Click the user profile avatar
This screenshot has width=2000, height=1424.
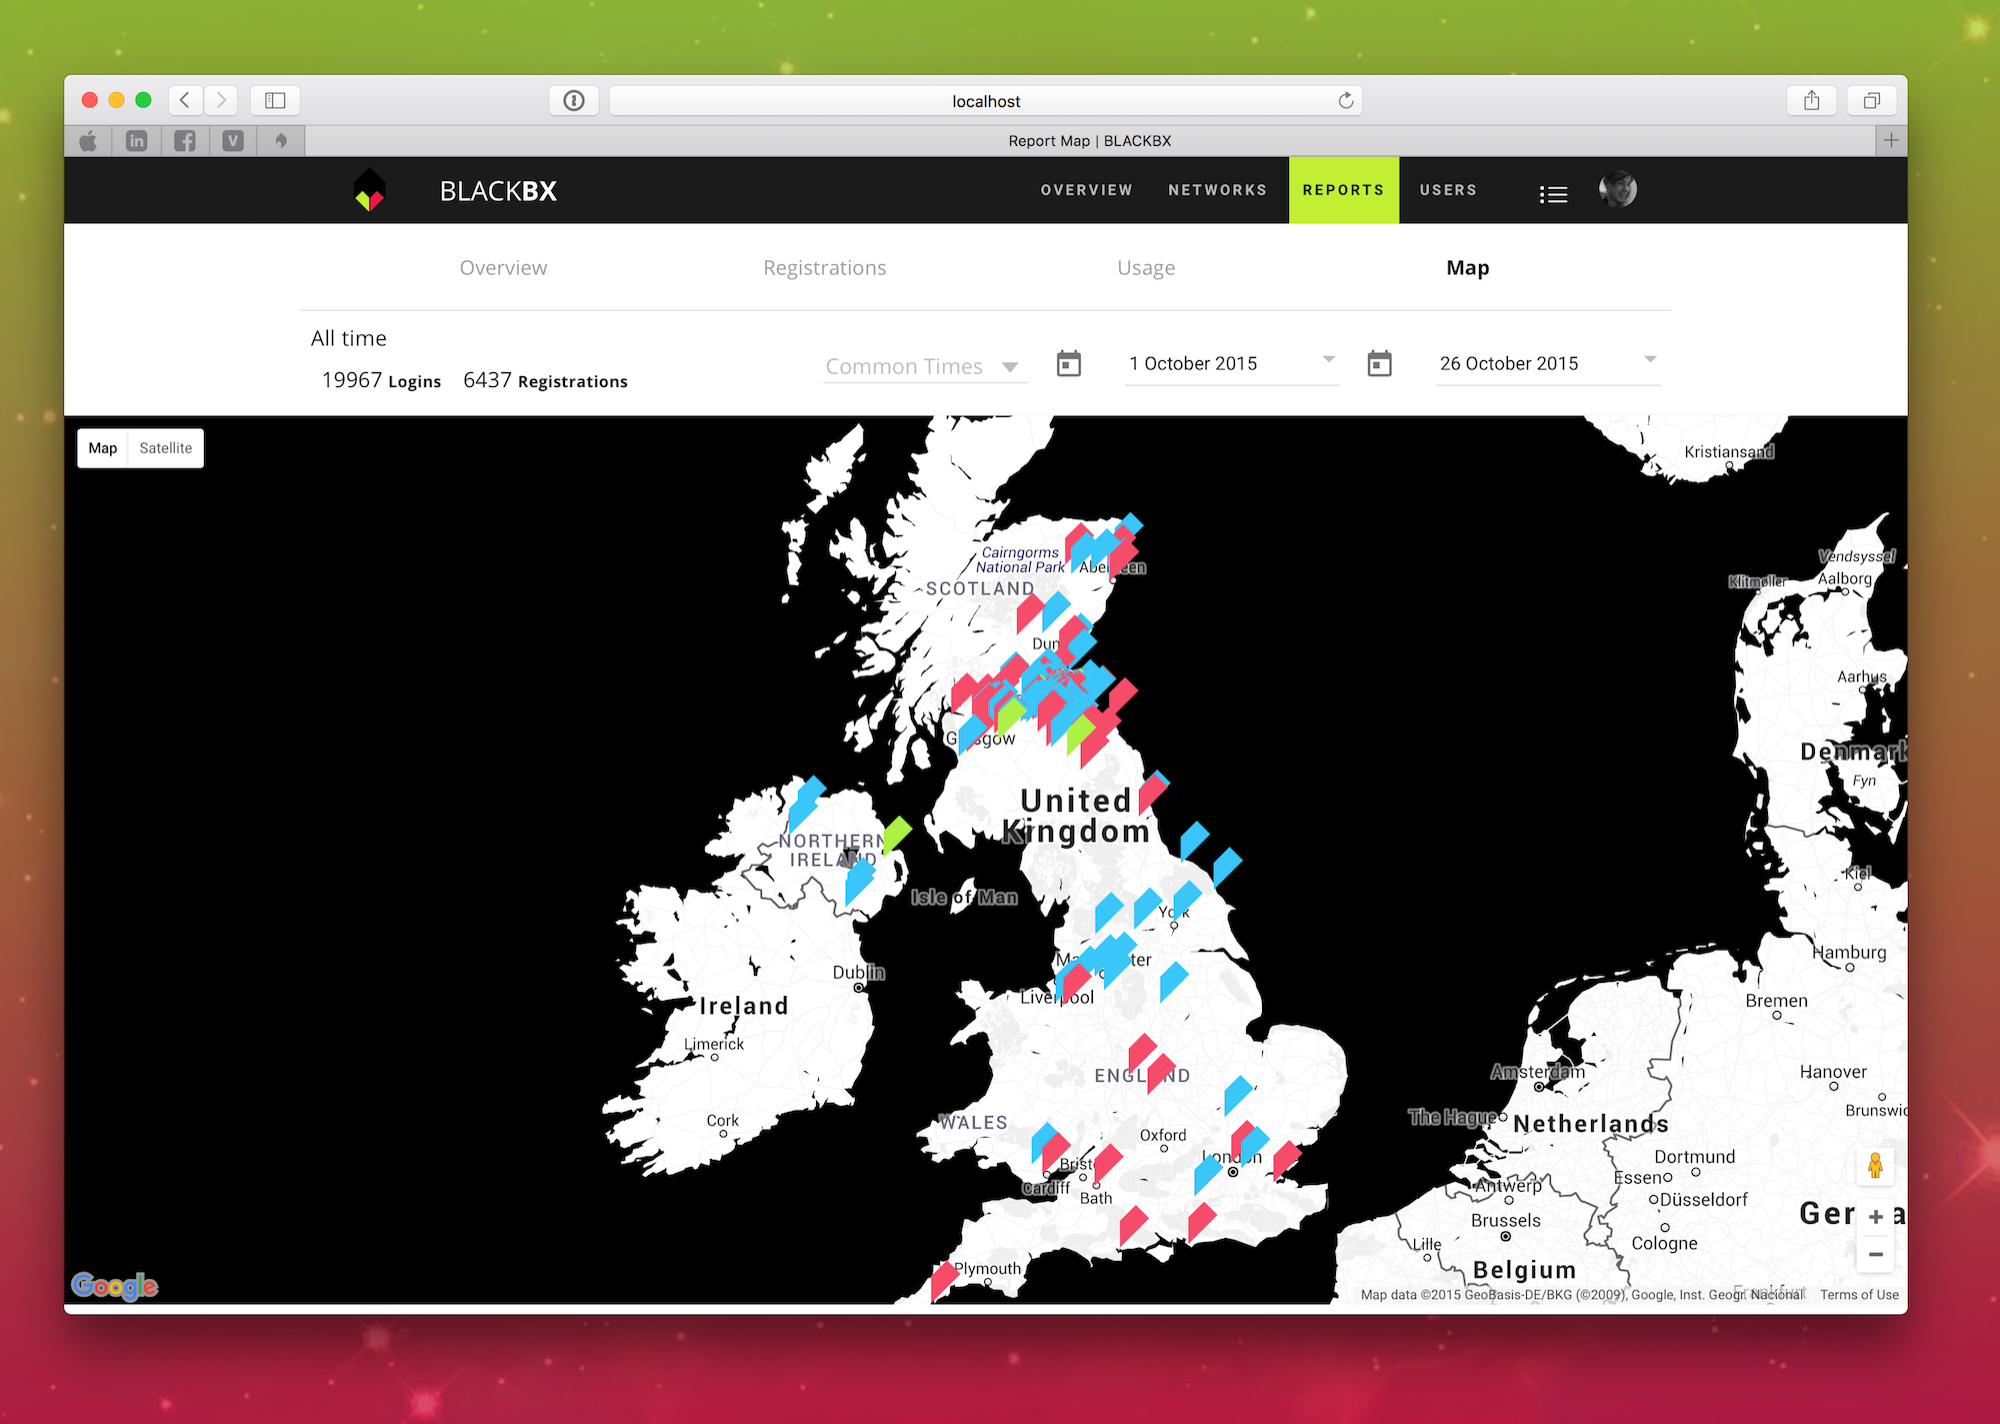click(1617, 189)
